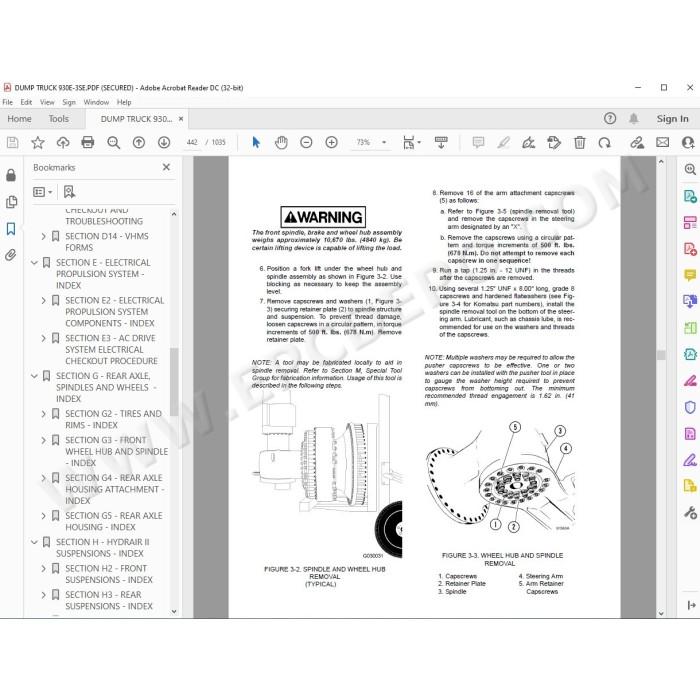Image resolution: width=700 pixels, height=700 pixels.
Task: Switch to the Tools tab
Action: (58, 119)
